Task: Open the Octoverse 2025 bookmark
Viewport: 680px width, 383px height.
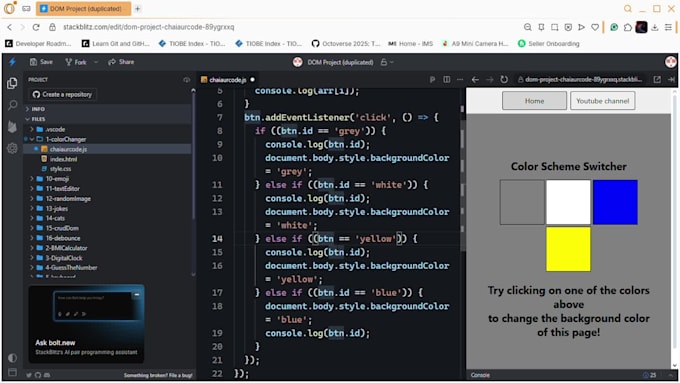Action: [x=346, y=43]
